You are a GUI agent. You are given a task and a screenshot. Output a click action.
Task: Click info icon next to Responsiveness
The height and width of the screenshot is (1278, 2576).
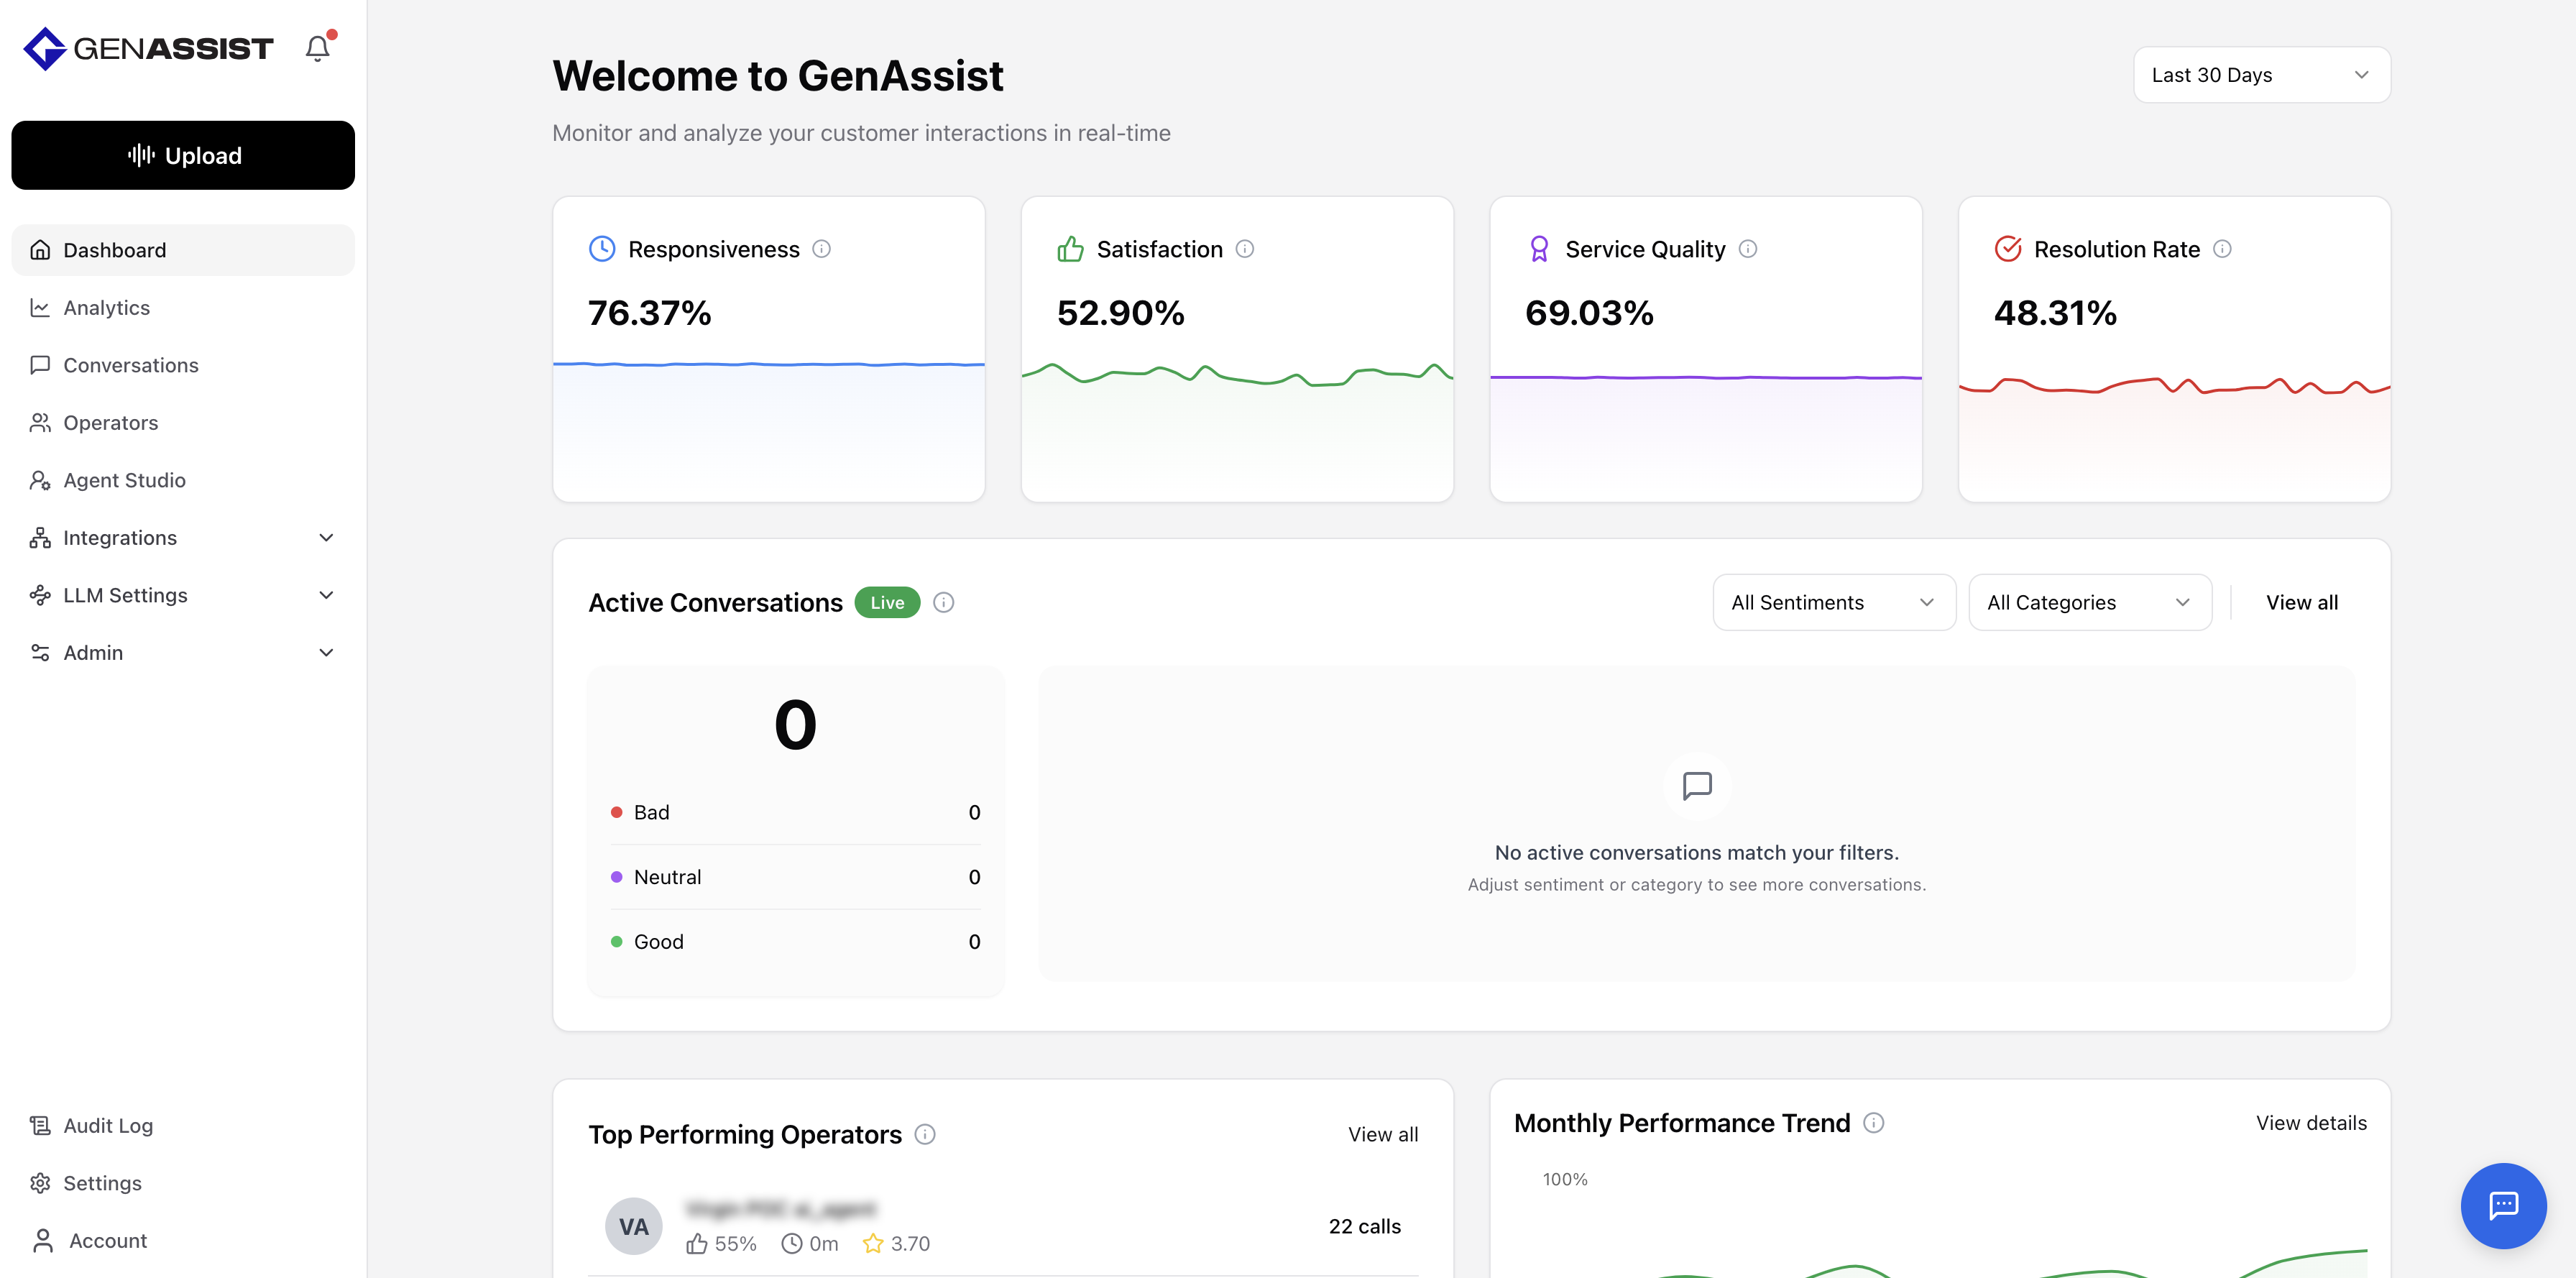821,249
